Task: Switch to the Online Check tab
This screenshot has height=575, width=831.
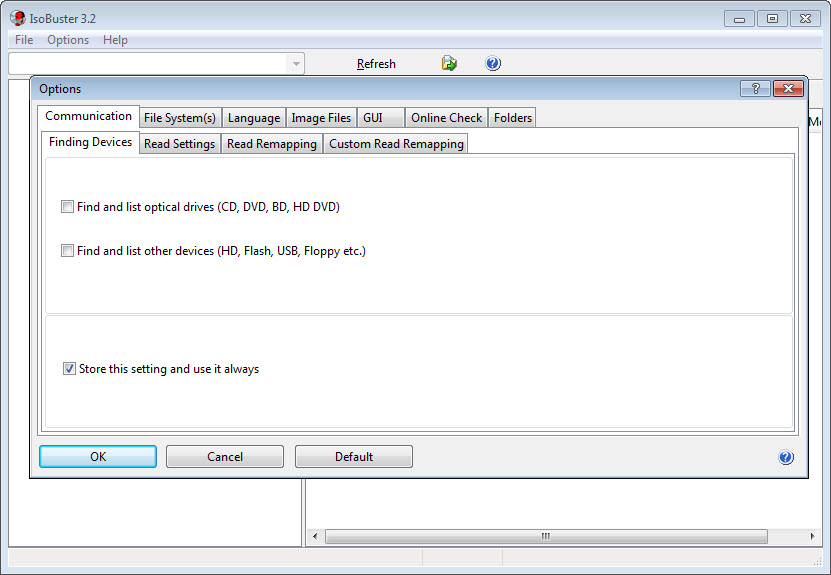Action: tap(447, 118)
